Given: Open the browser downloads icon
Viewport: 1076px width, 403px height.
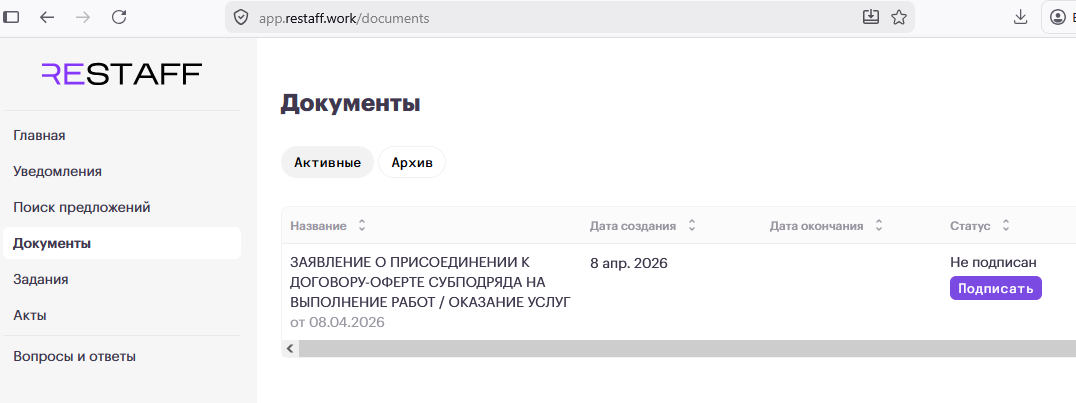Looking at the screenshot, I should [1020, 17].
